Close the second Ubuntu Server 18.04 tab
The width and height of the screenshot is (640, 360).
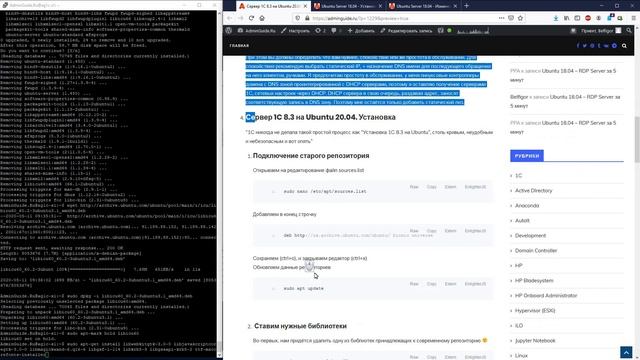tap(380, 6)
